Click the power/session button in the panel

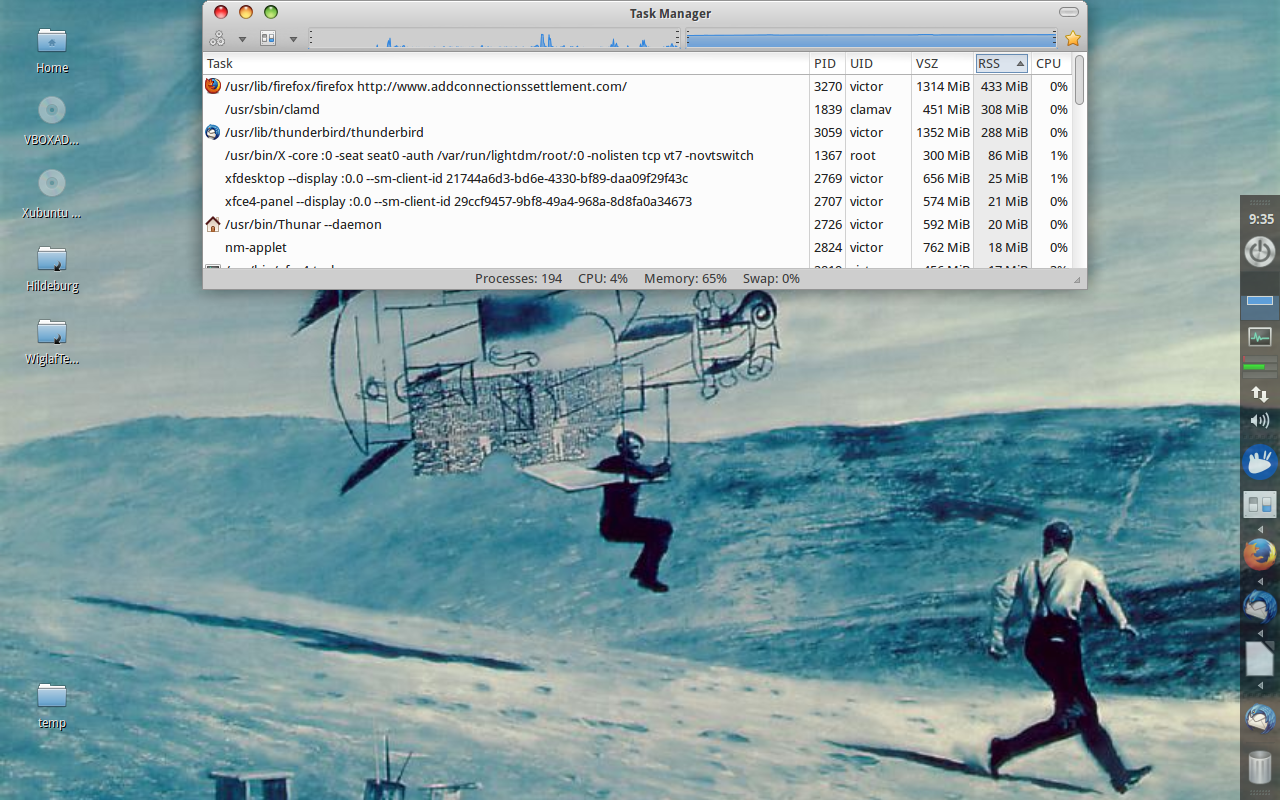point(1260,251)
